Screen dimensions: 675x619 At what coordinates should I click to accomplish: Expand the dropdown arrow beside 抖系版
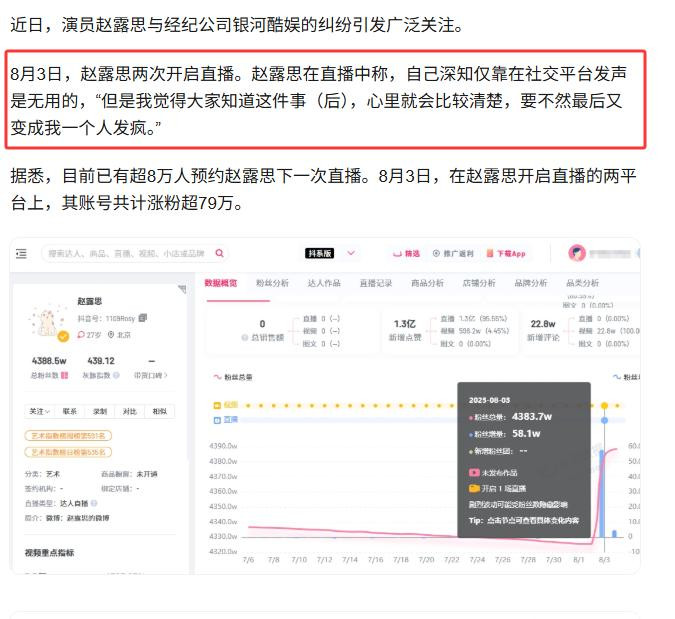[351, 253]
